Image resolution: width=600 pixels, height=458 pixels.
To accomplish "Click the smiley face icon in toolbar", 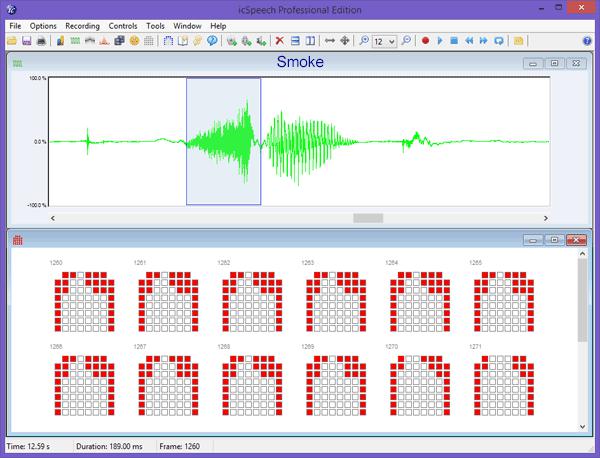I will 134,41.
